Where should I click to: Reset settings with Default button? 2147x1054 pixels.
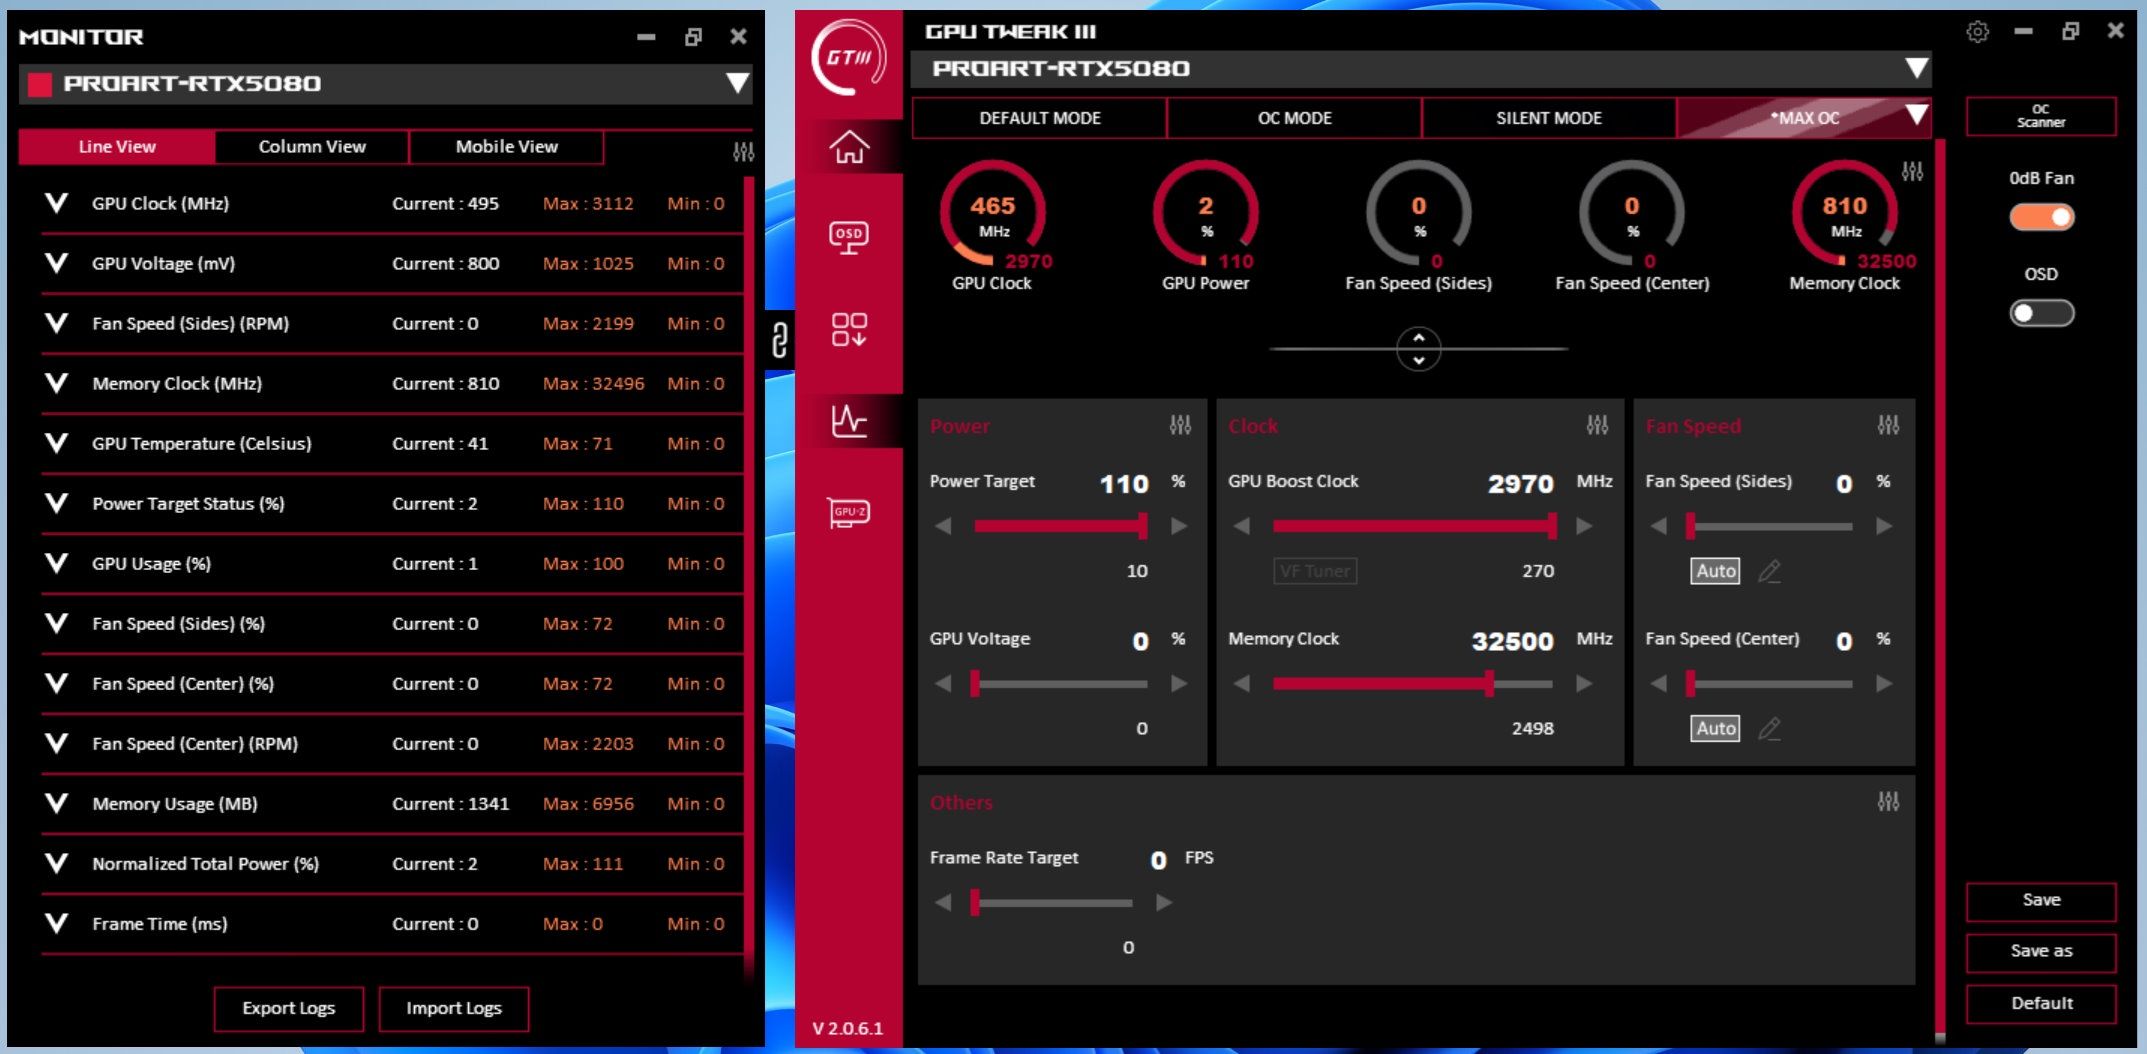tap(2041, 1004)
